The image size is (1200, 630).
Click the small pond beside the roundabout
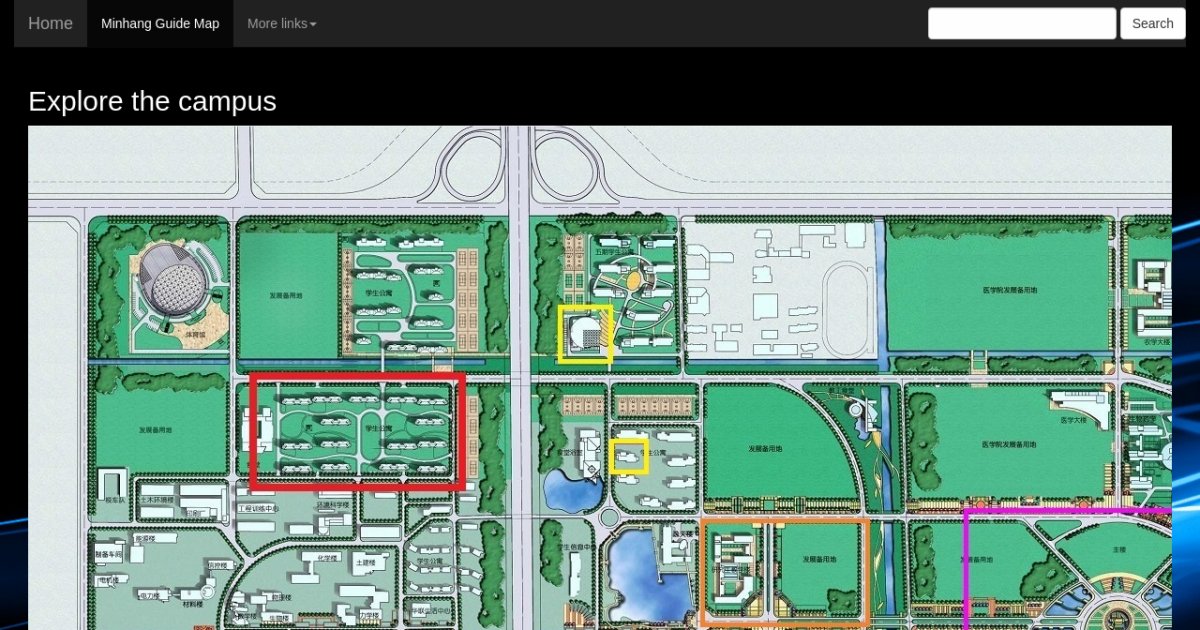tap(570, 490)
